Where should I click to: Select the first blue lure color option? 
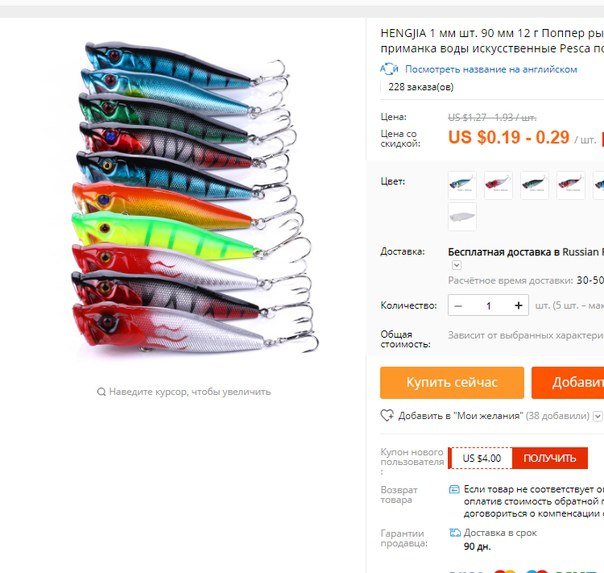pos(462,185)
